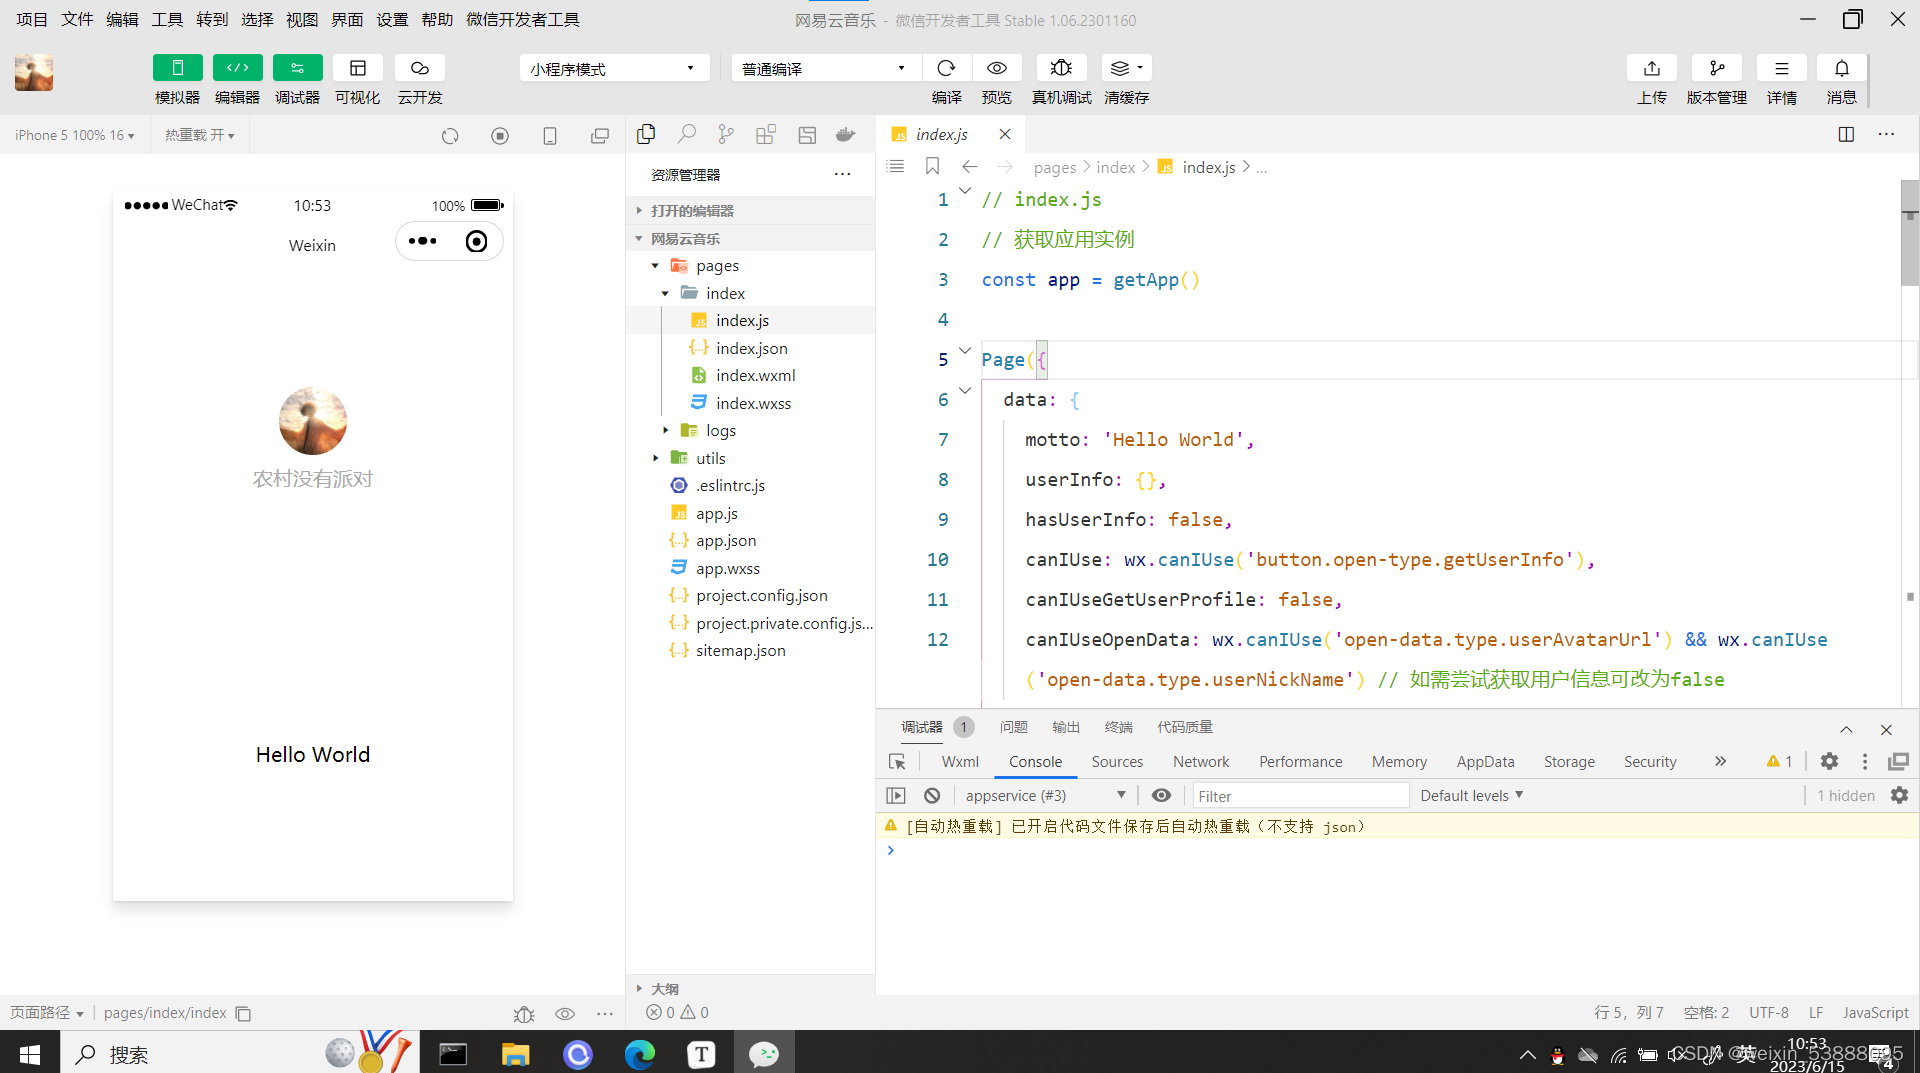
Task: Open the project.config.json file
Action: [750, 596]
